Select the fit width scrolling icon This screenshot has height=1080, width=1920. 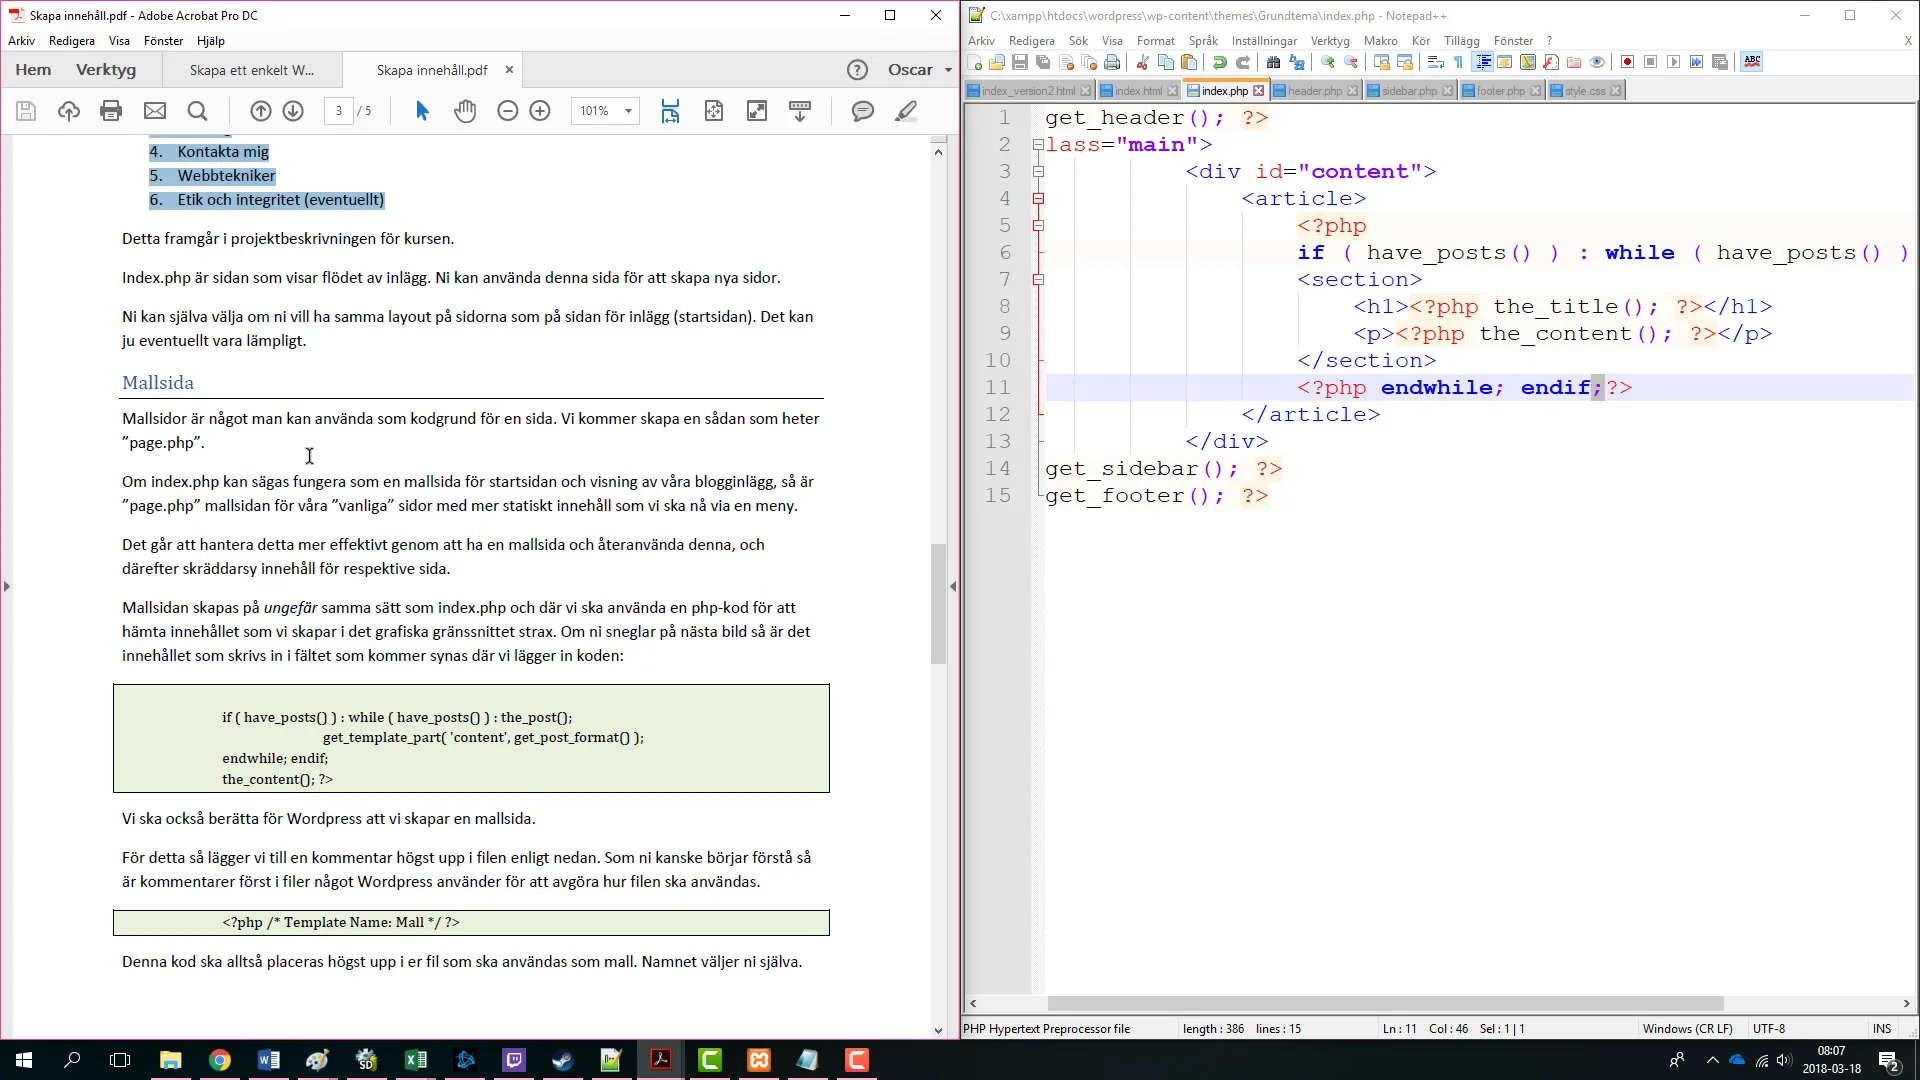[670, 111]
